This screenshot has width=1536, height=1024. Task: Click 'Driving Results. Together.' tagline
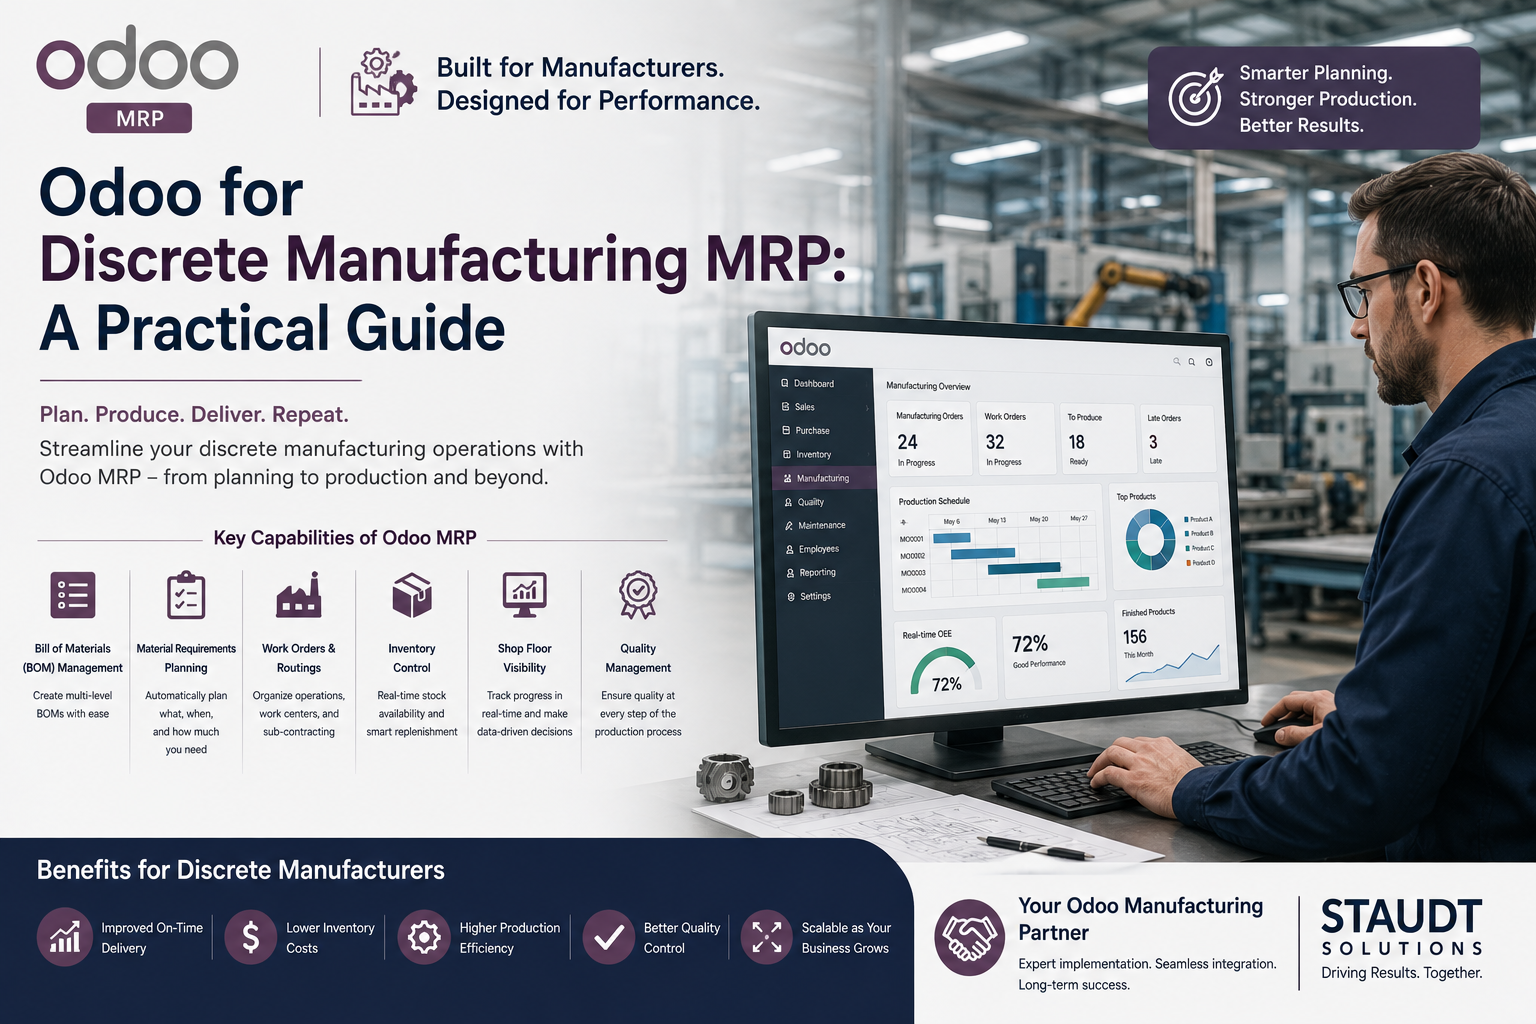(x=1402, y=973)
